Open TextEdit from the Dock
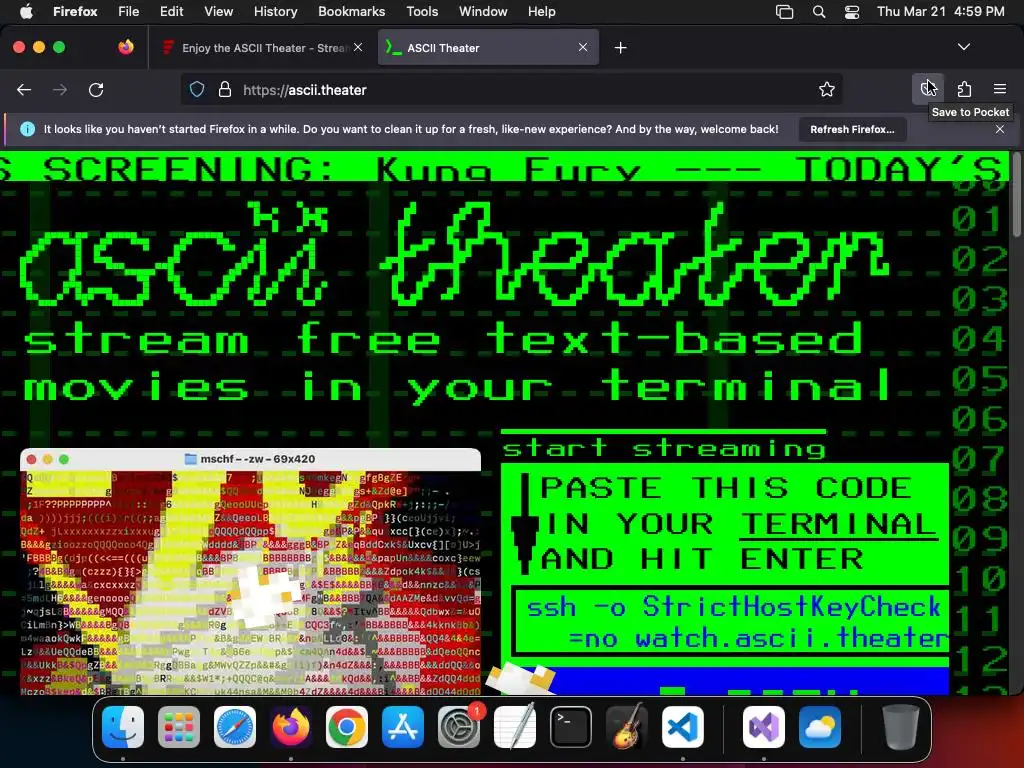 [515, 727]
